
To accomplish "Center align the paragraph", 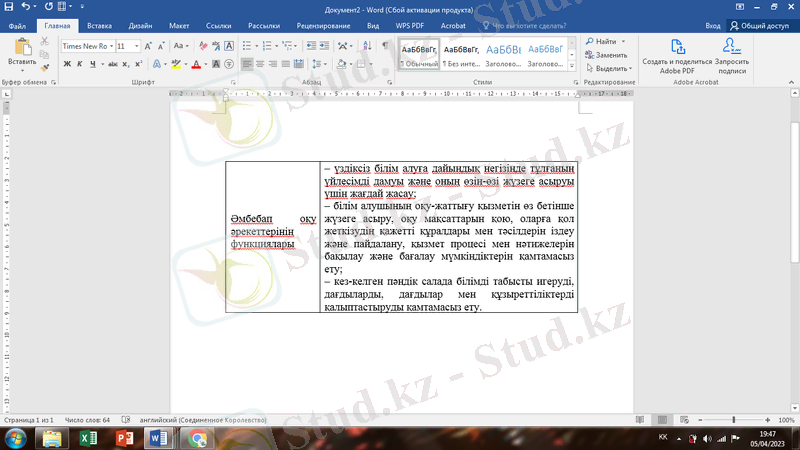I will 259,64.
